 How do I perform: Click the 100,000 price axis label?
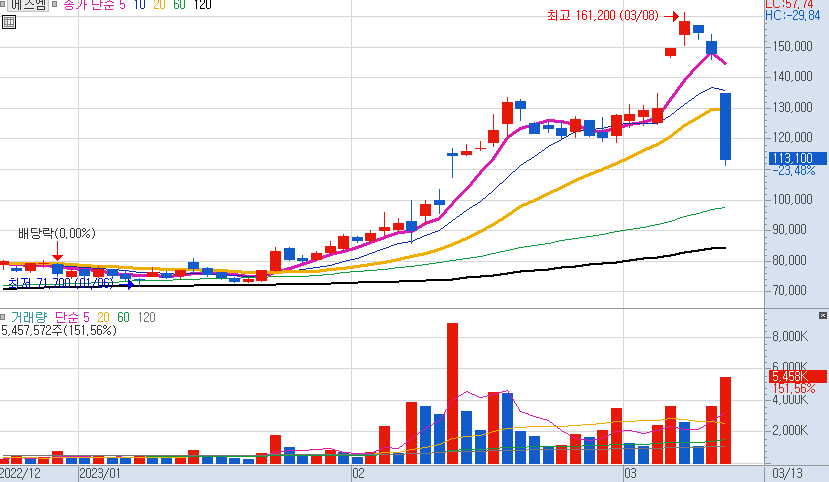[x=793, y=199]
